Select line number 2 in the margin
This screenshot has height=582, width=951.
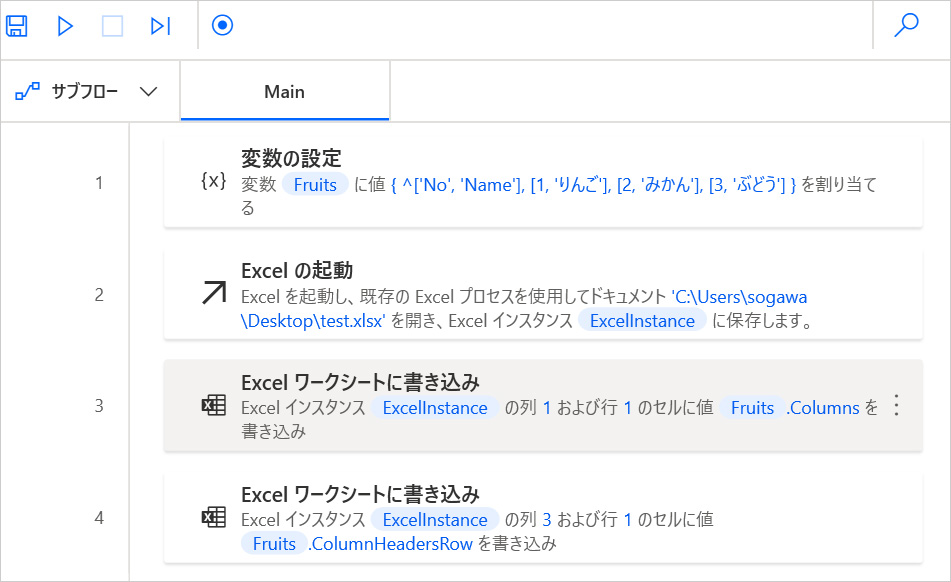[x=99, y=295]
